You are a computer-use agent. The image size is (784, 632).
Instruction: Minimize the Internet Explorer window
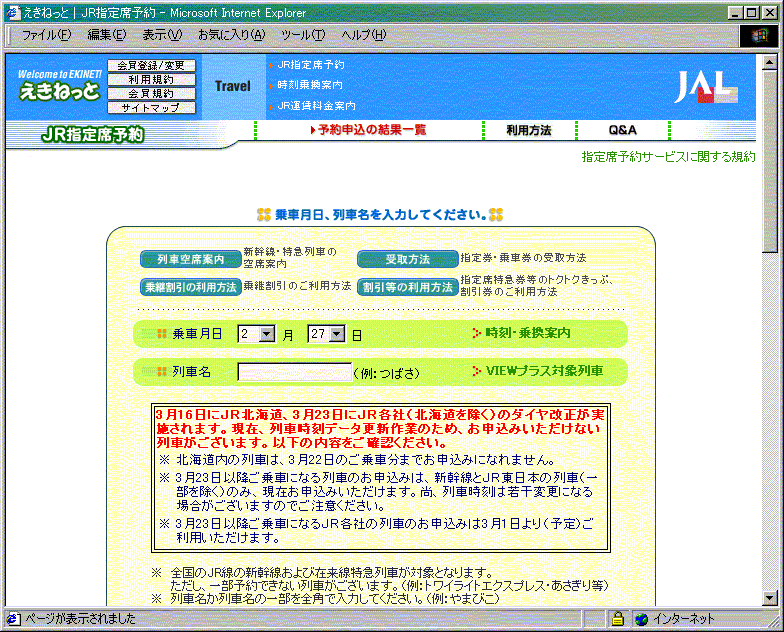[735, 12]
